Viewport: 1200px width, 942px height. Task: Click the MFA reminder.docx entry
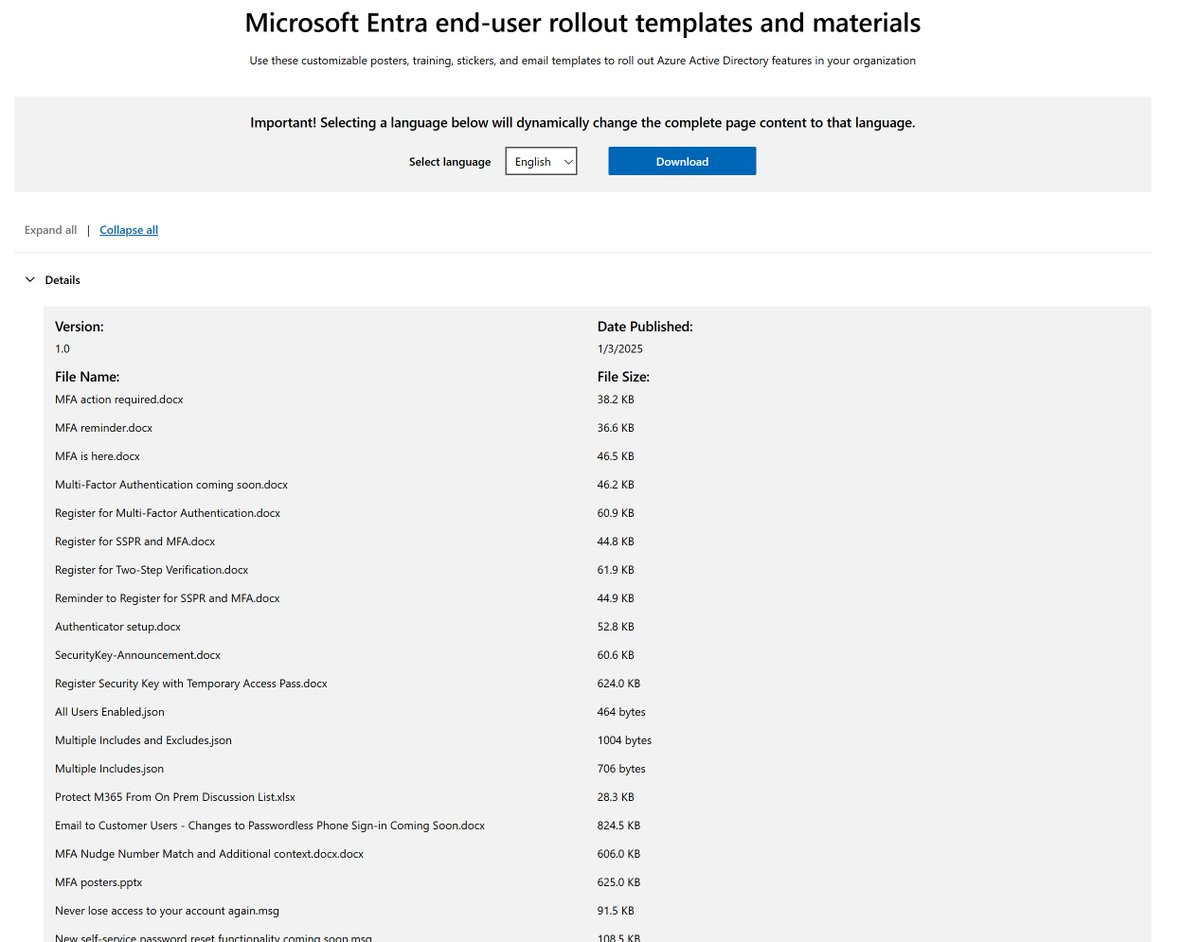(104, 428)
